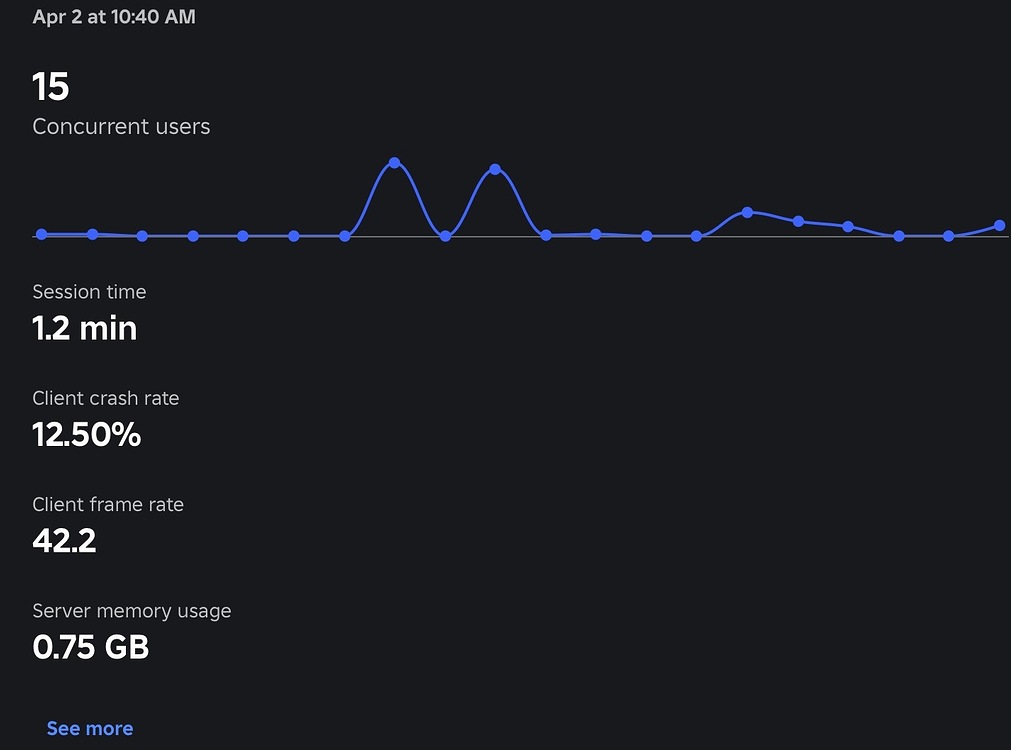Click the 15 concurrent users value
The height and width of the screenshot is (750, 1011).
[x=50, y=87]
